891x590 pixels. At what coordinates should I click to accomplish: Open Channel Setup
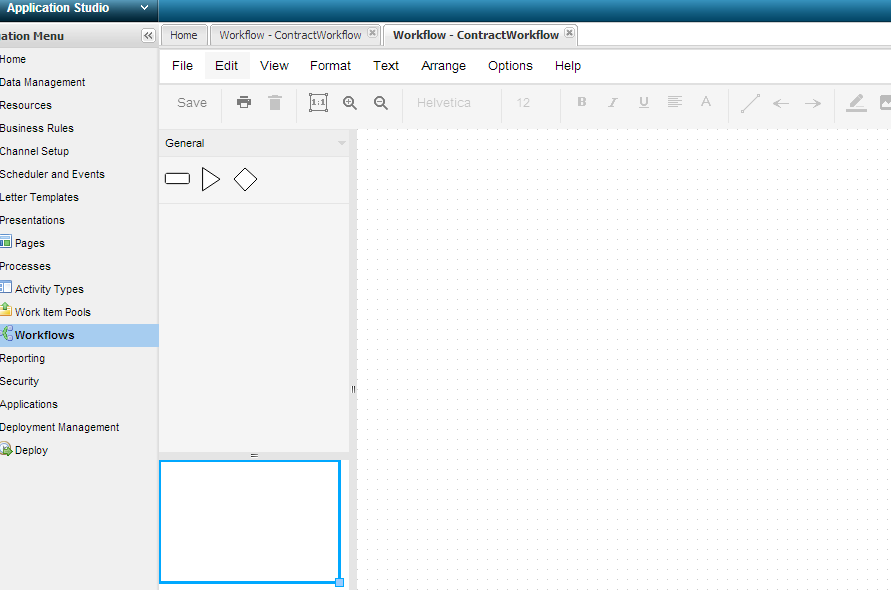click(x=35, y=151)
